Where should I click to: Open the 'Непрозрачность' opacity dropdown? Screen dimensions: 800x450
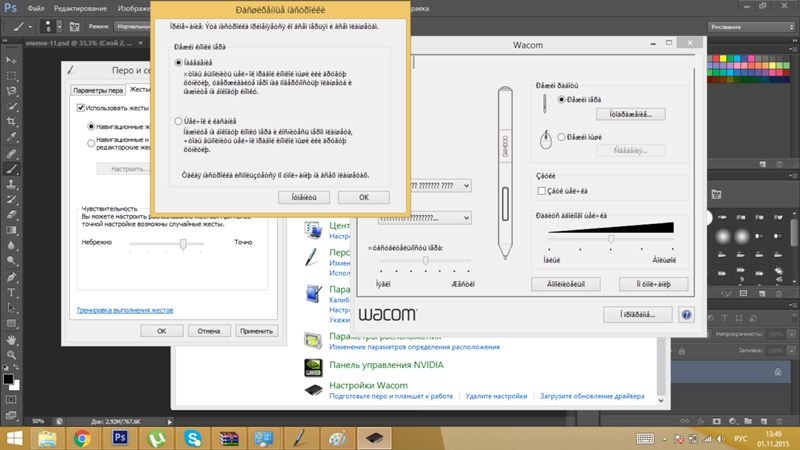click(791, 334)
